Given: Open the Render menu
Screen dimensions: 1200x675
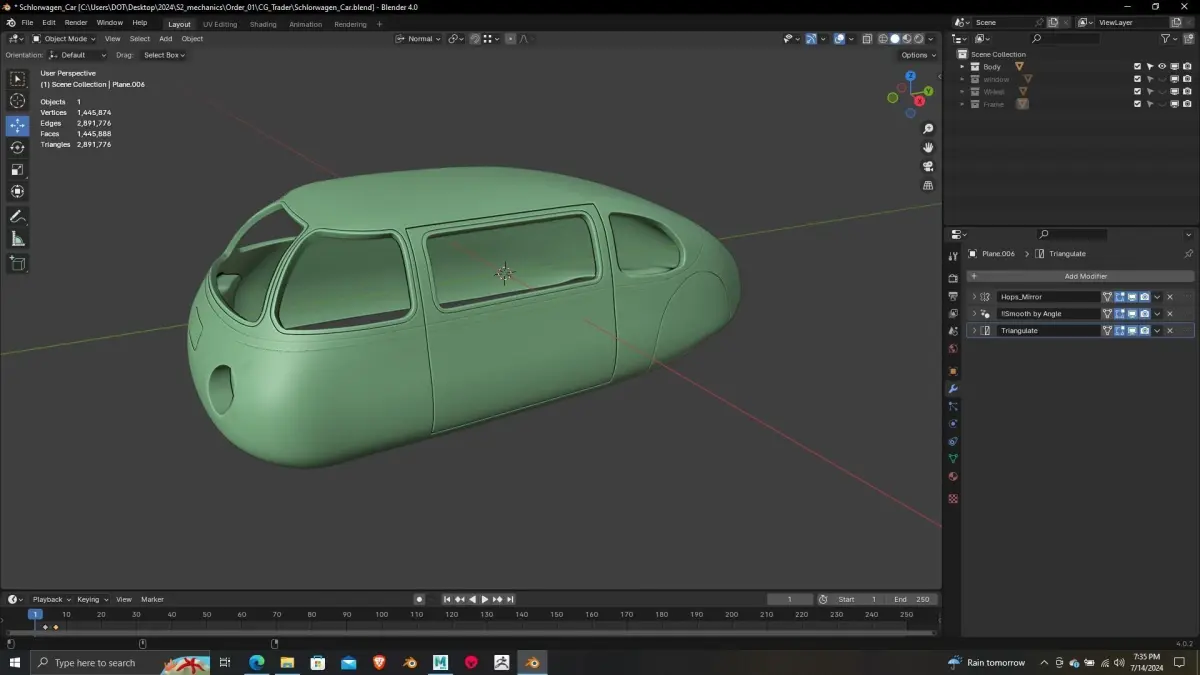Looking at the screenshot, I should (x=76, y=22).
